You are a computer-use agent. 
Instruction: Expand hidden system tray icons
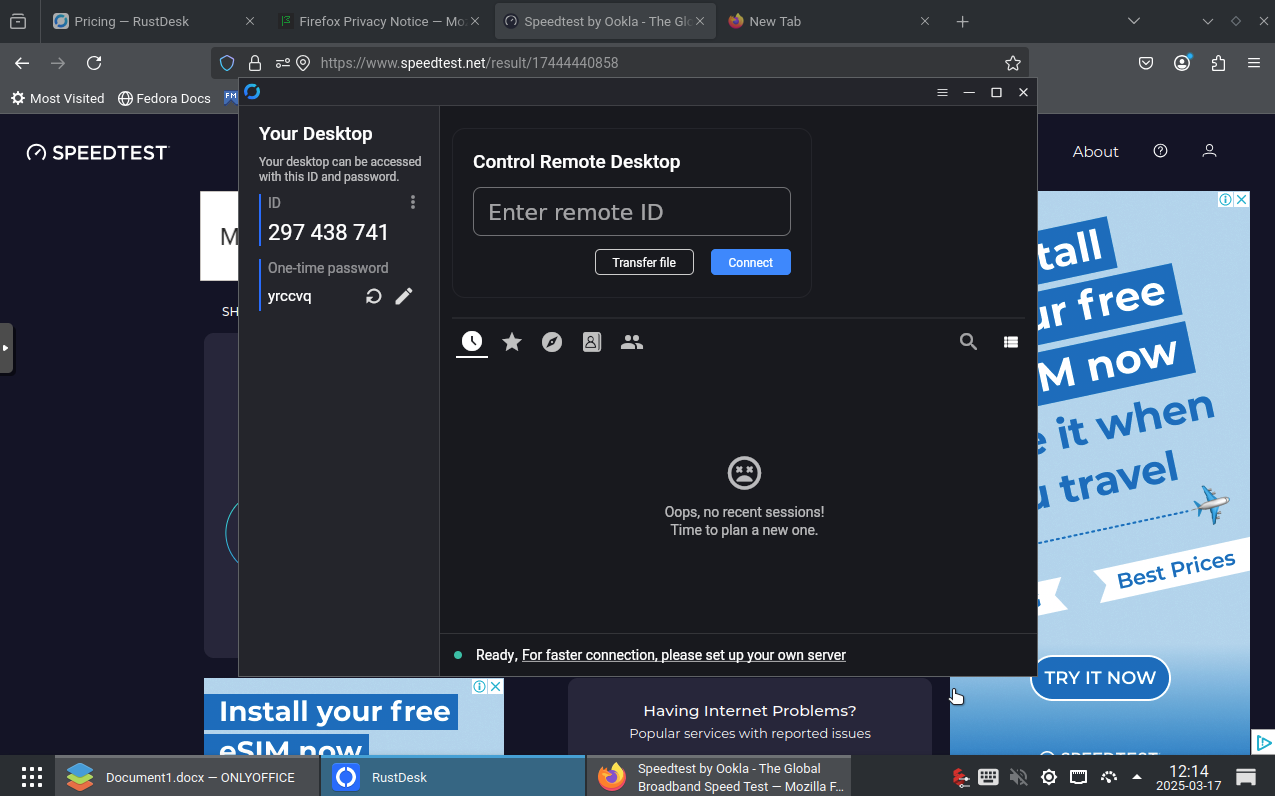pyautogui.click(x=1137, y=777)
